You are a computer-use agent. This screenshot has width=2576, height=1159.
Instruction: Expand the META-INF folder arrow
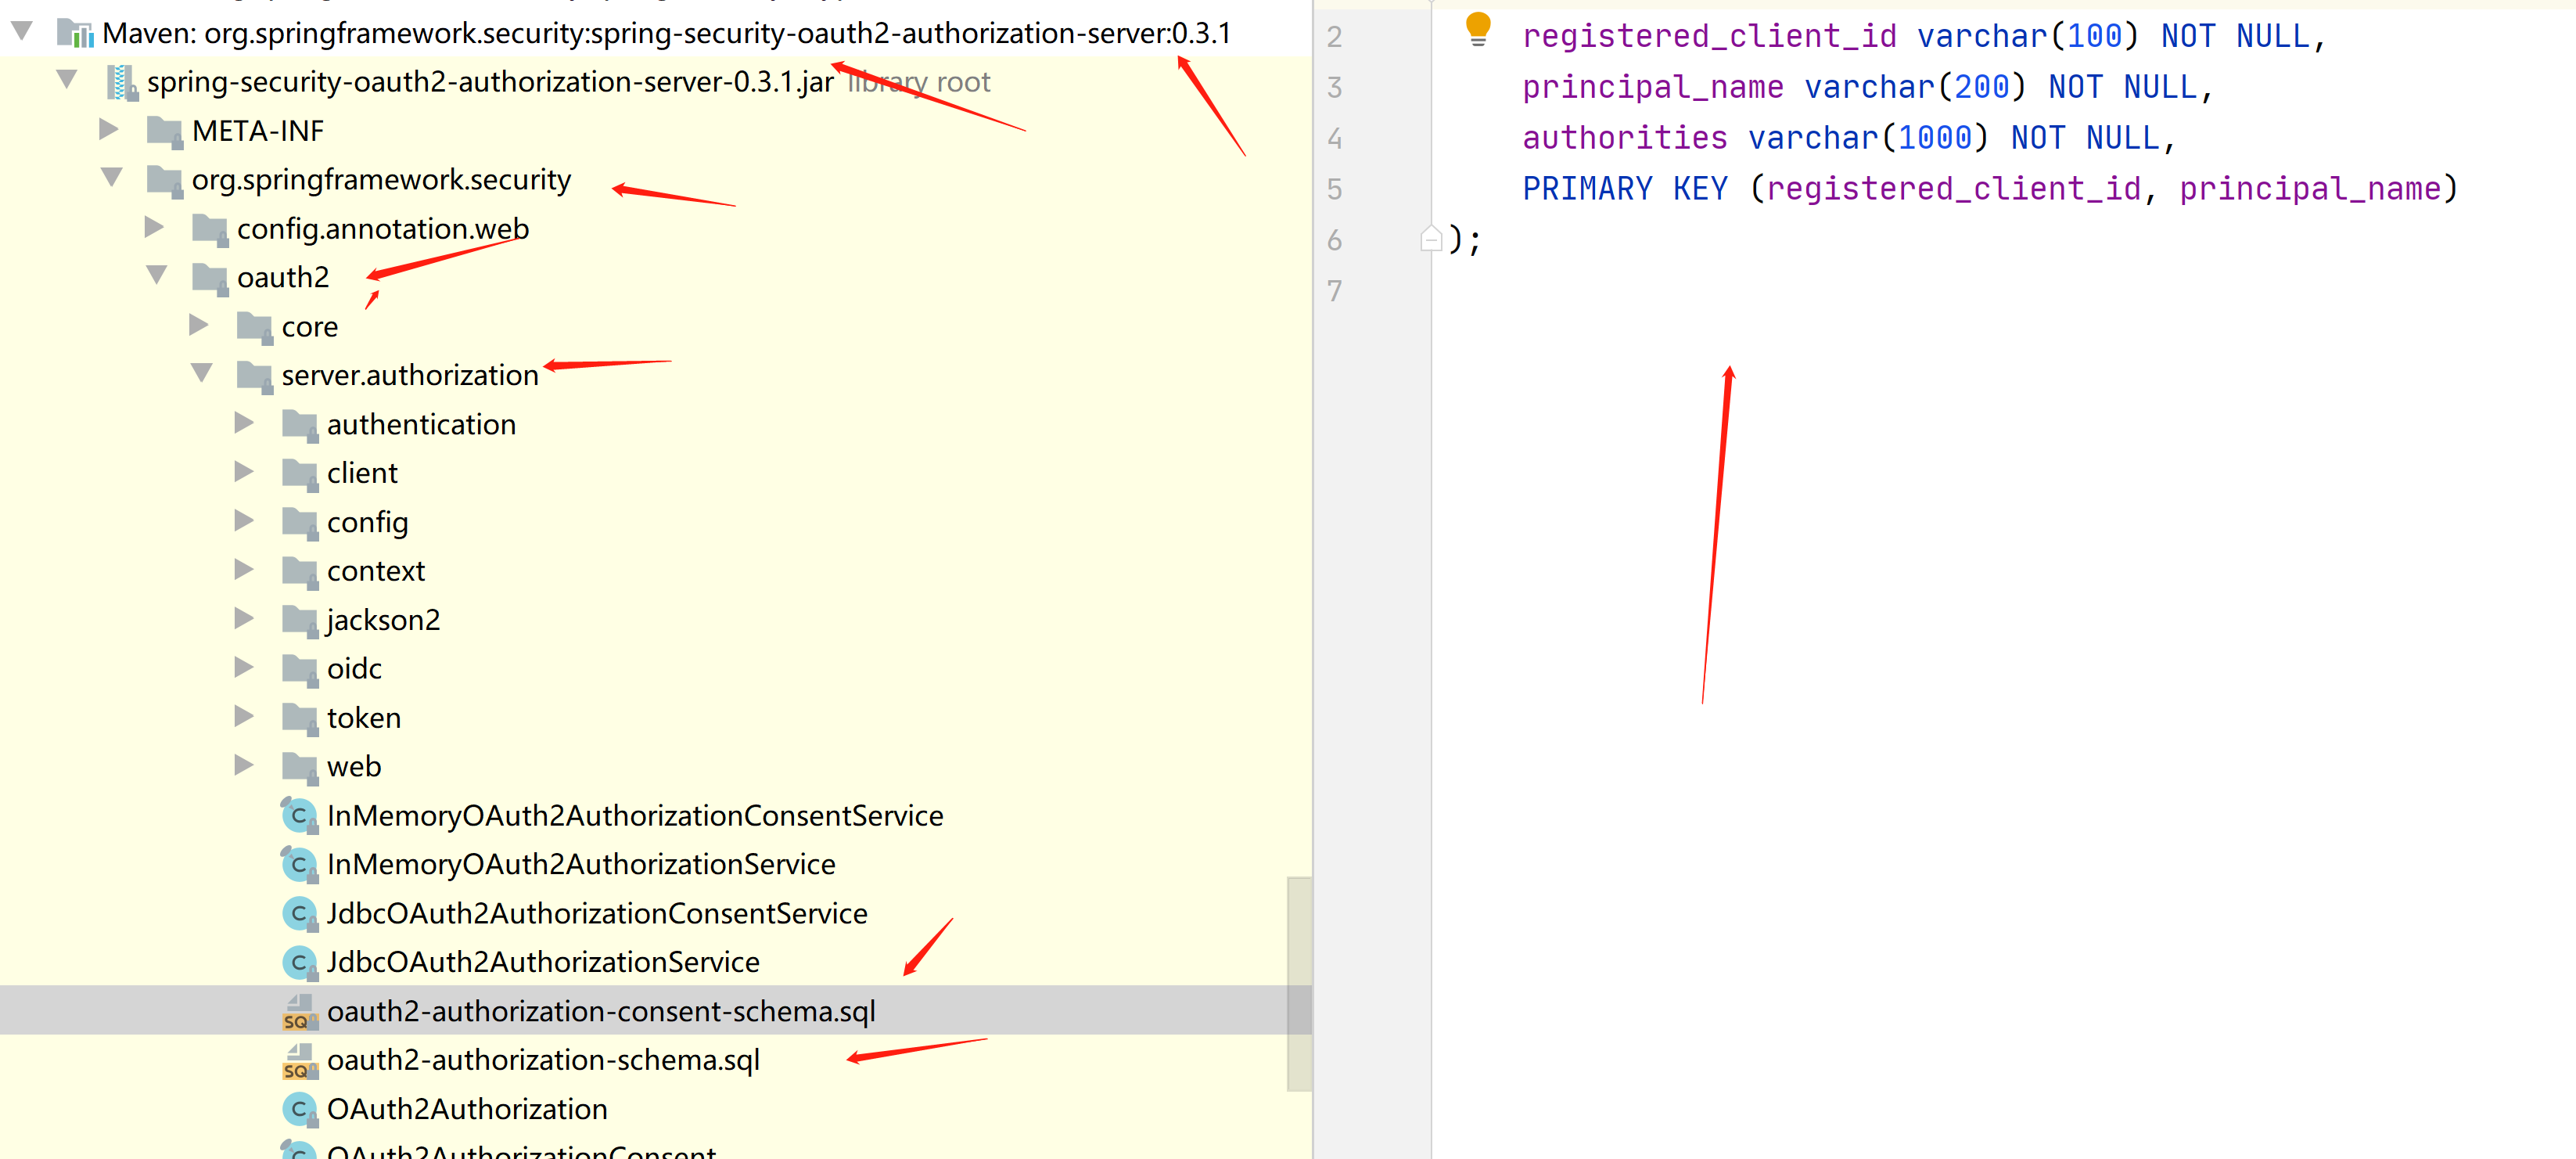click(109, 129)
